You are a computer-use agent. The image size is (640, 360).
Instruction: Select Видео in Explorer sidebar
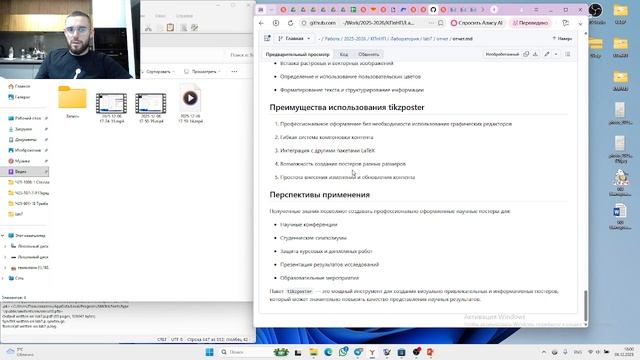pyautogui.click(x=24, y=171)
